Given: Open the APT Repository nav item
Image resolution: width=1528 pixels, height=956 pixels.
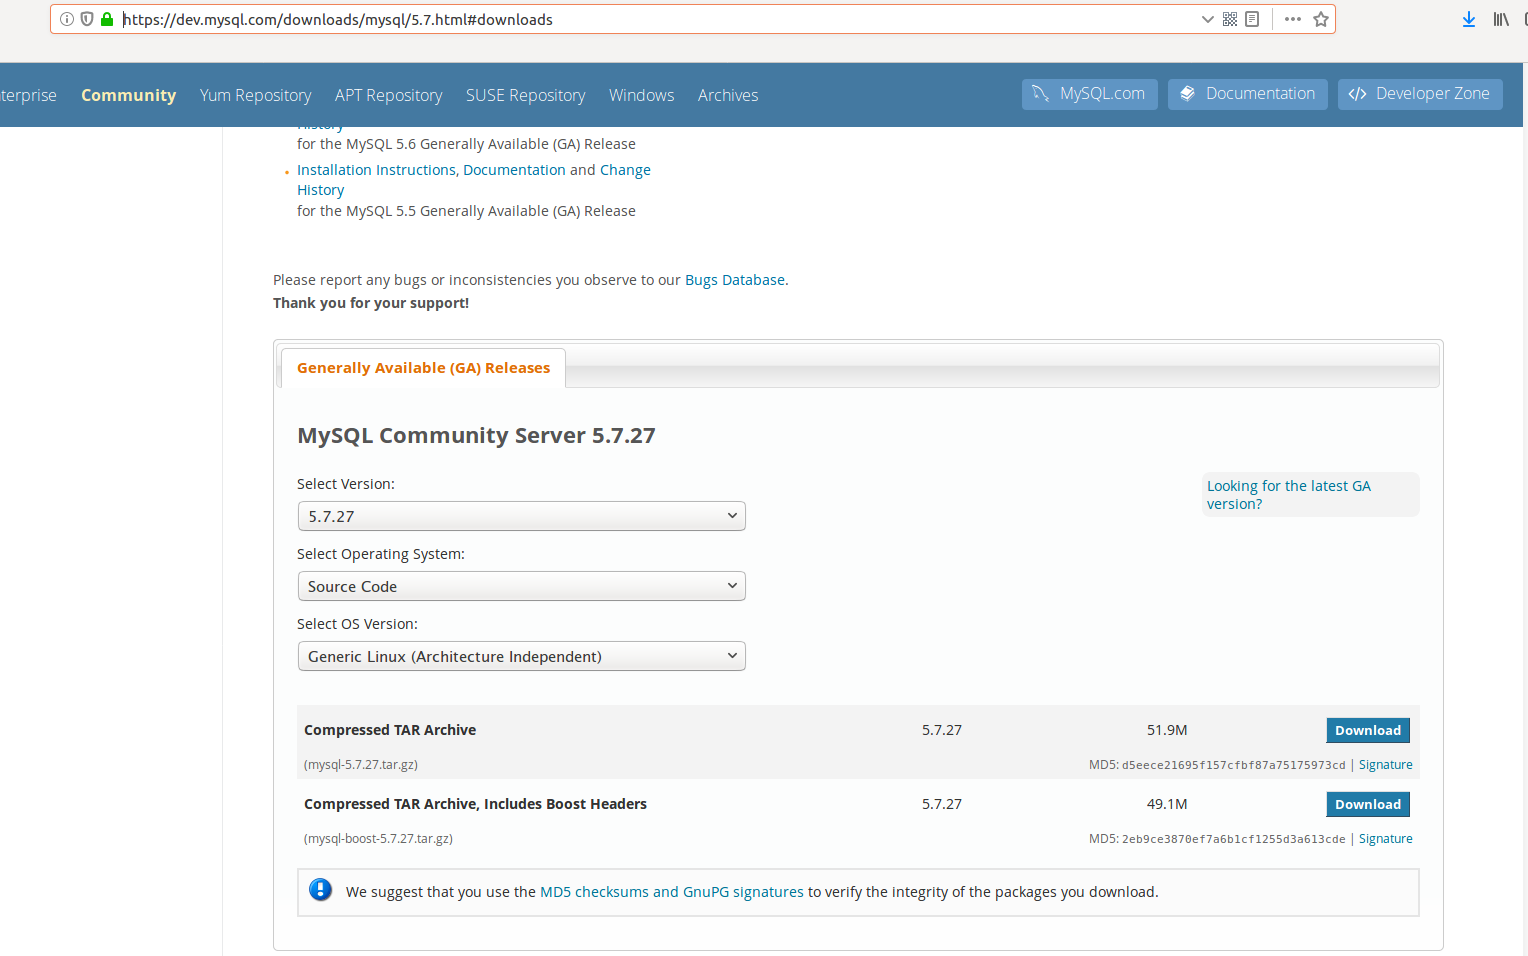Looking at the screenshot, I should [388, 95].
